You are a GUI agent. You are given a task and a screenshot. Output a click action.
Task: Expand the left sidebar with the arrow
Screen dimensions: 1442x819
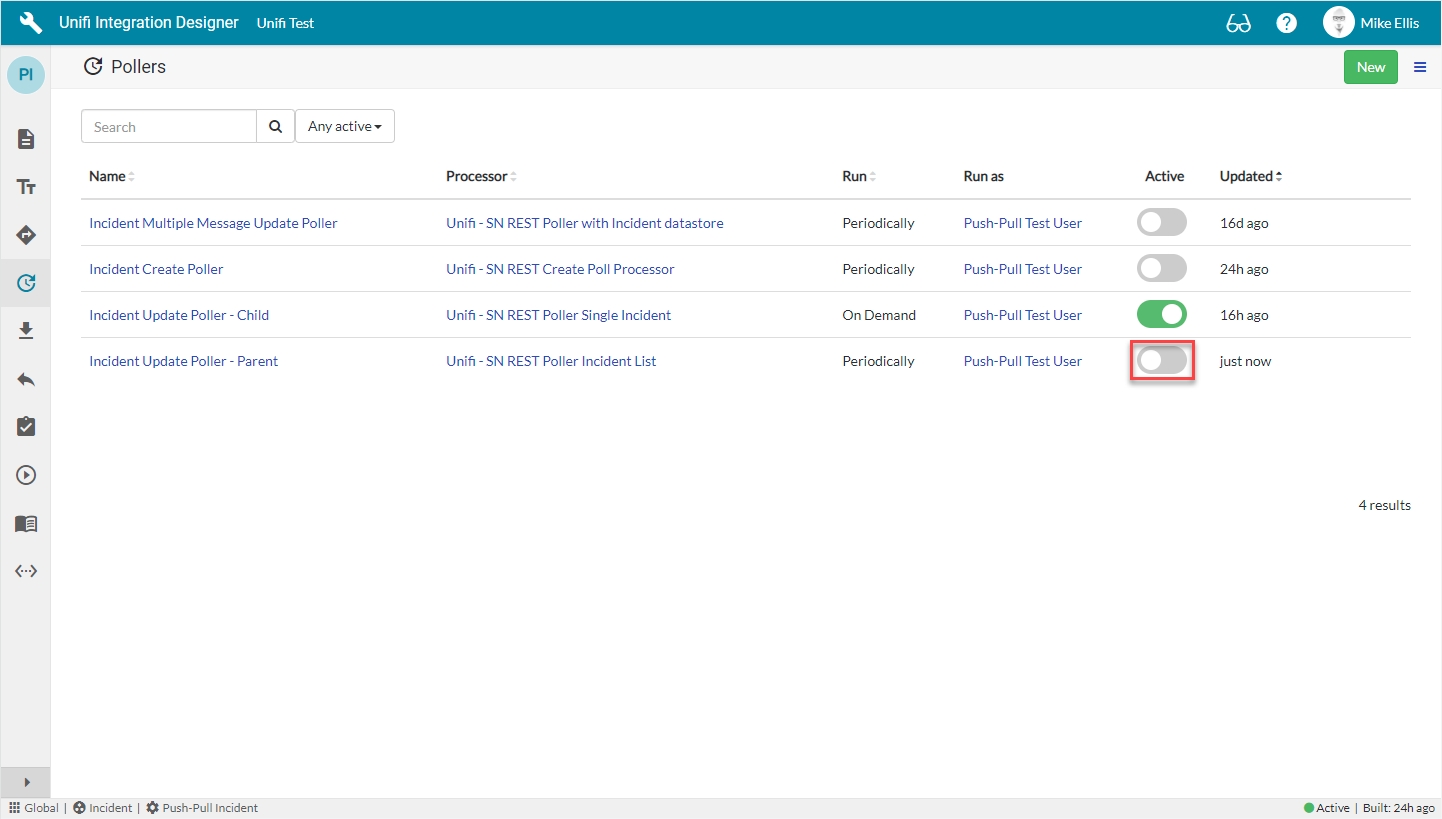[x=26, y=782]
